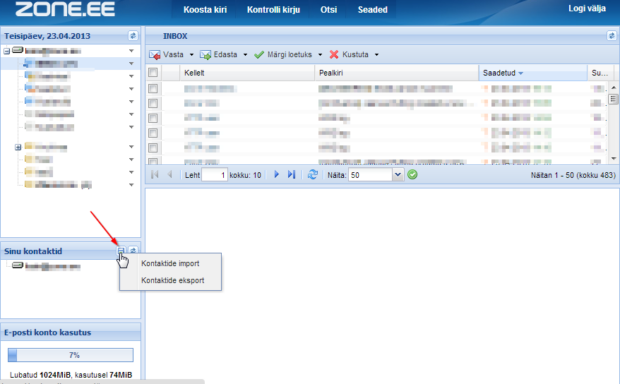This screenshot has width=620, height=384.
Task: Collapse the mail account tree node
Action: coord(7,51)
